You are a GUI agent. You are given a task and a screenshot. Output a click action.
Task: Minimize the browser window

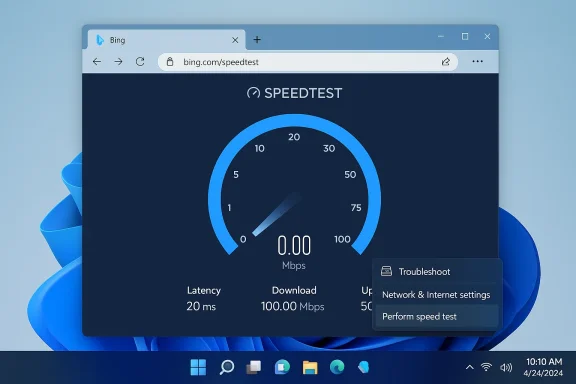pyautogui.click(x=441, y=36)
